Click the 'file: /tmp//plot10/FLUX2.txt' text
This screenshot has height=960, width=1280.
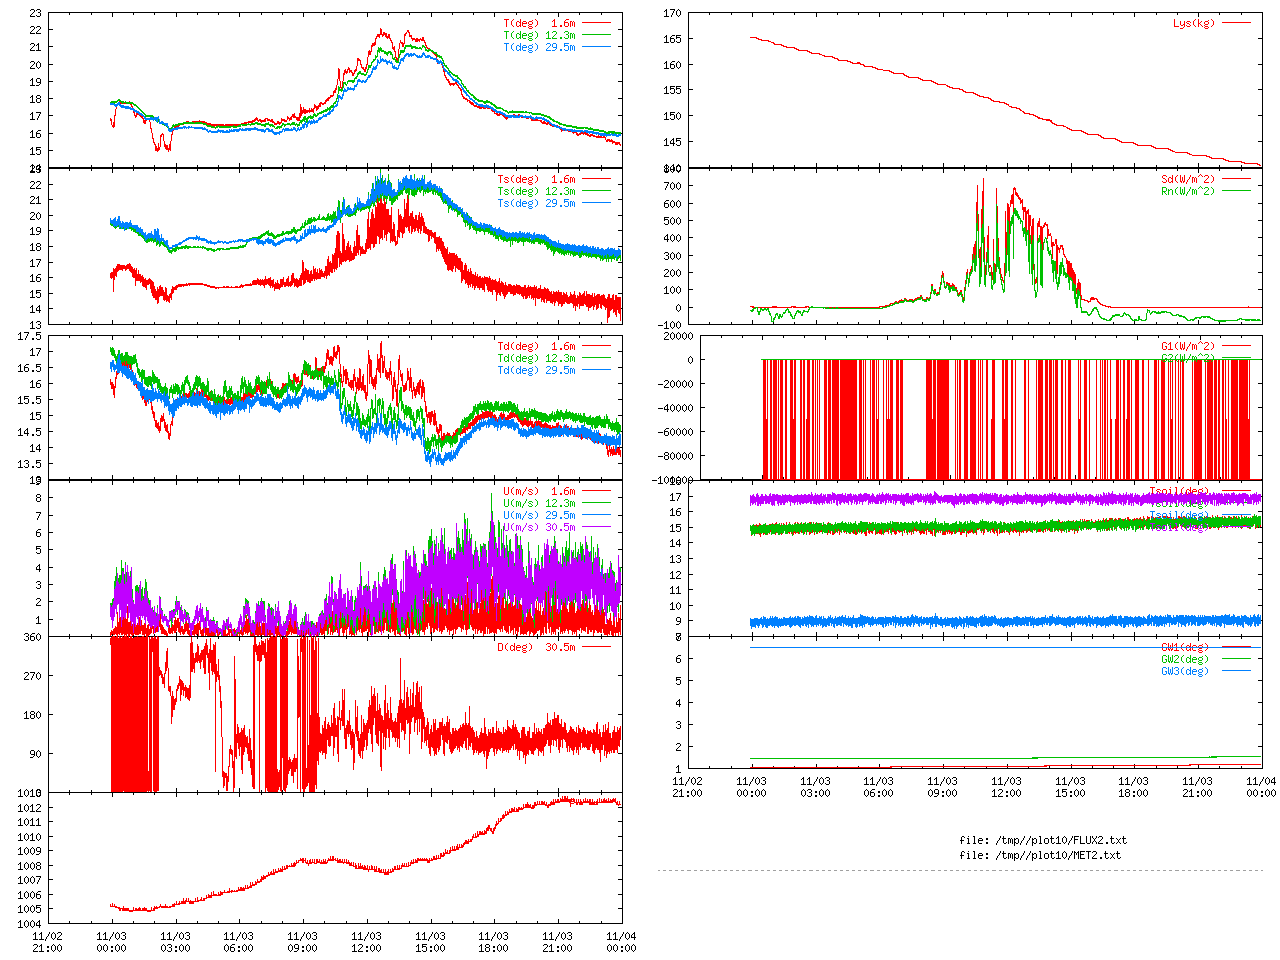click(1043, 841)
